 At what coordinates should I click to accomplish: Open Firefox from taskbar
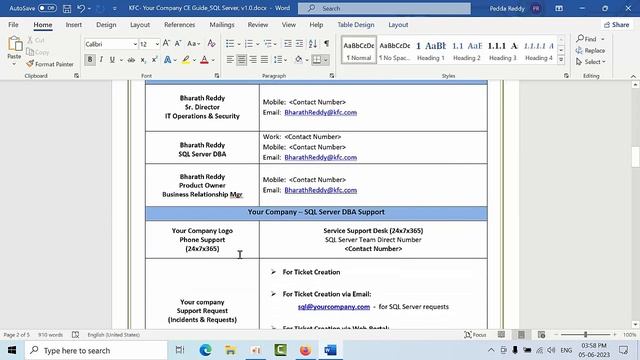[305, 350]
